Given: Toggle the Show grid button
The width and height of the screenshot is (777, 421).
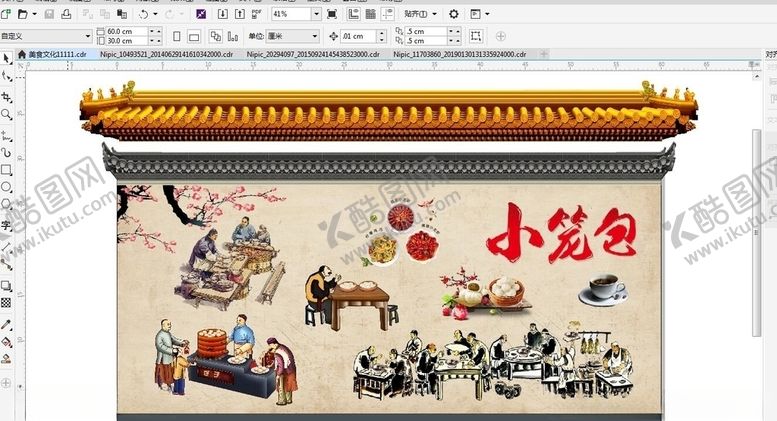Looking at the screenshot, I should click(x=371, y=14).
